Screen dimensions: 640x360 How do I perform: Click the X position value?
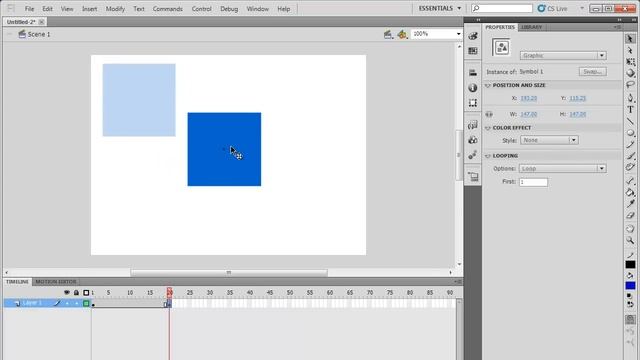click(529, 98)
